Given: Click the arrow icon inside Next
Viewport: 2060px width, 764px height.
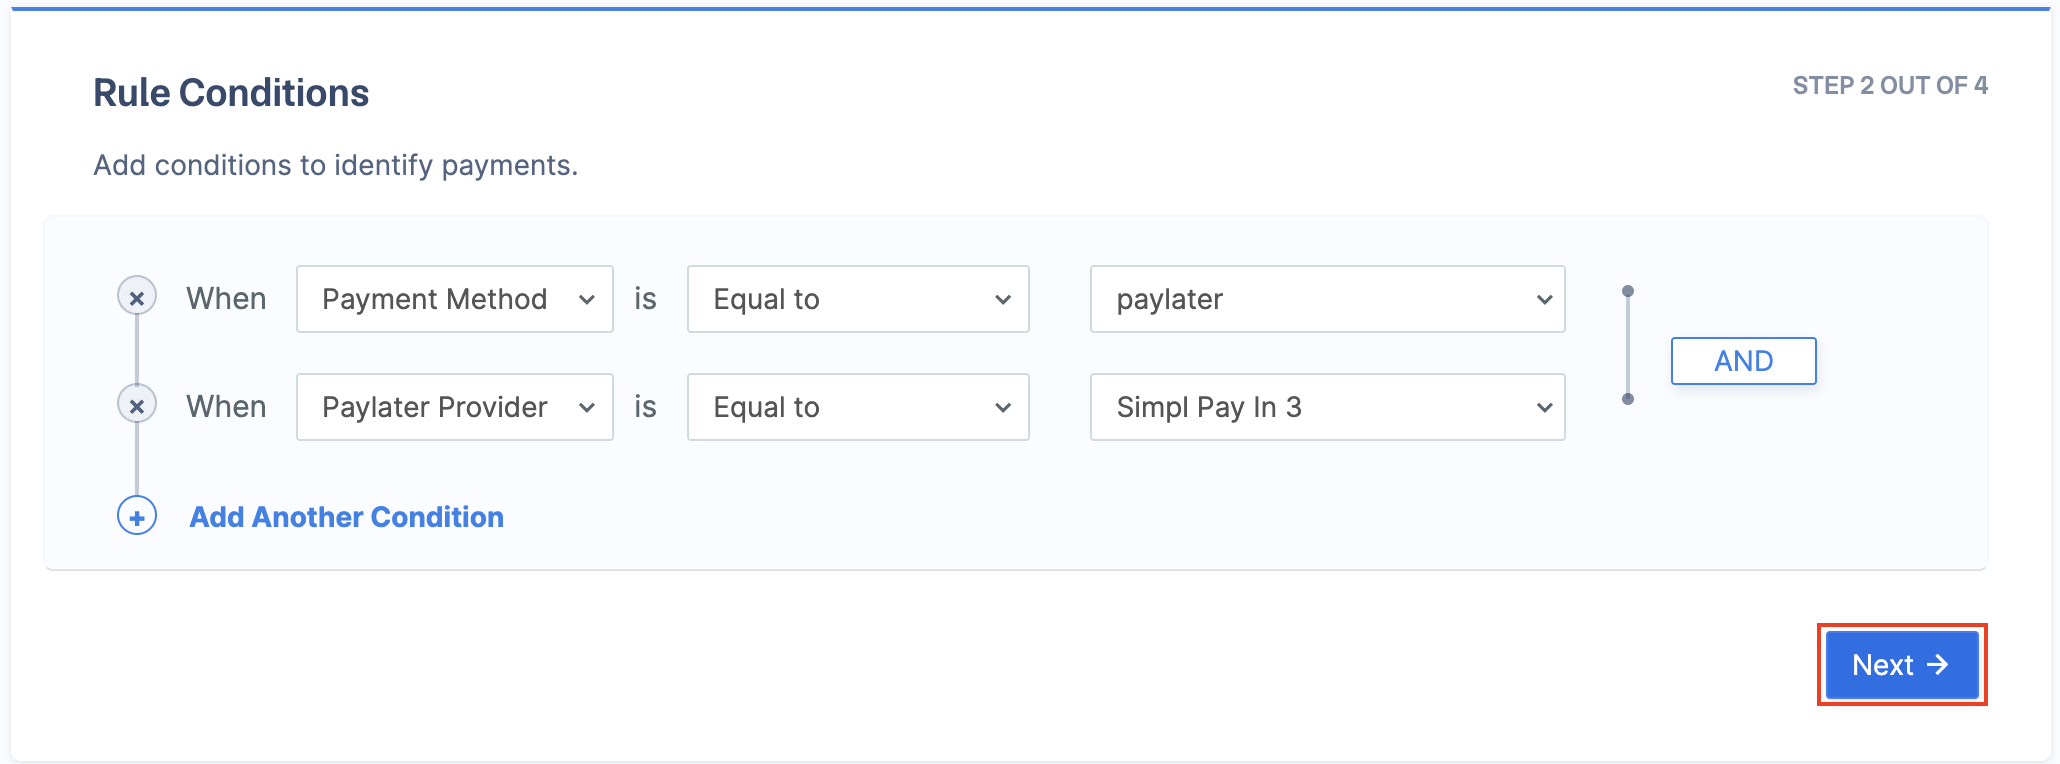Looking at the screenshot, I should [1938, 664].
